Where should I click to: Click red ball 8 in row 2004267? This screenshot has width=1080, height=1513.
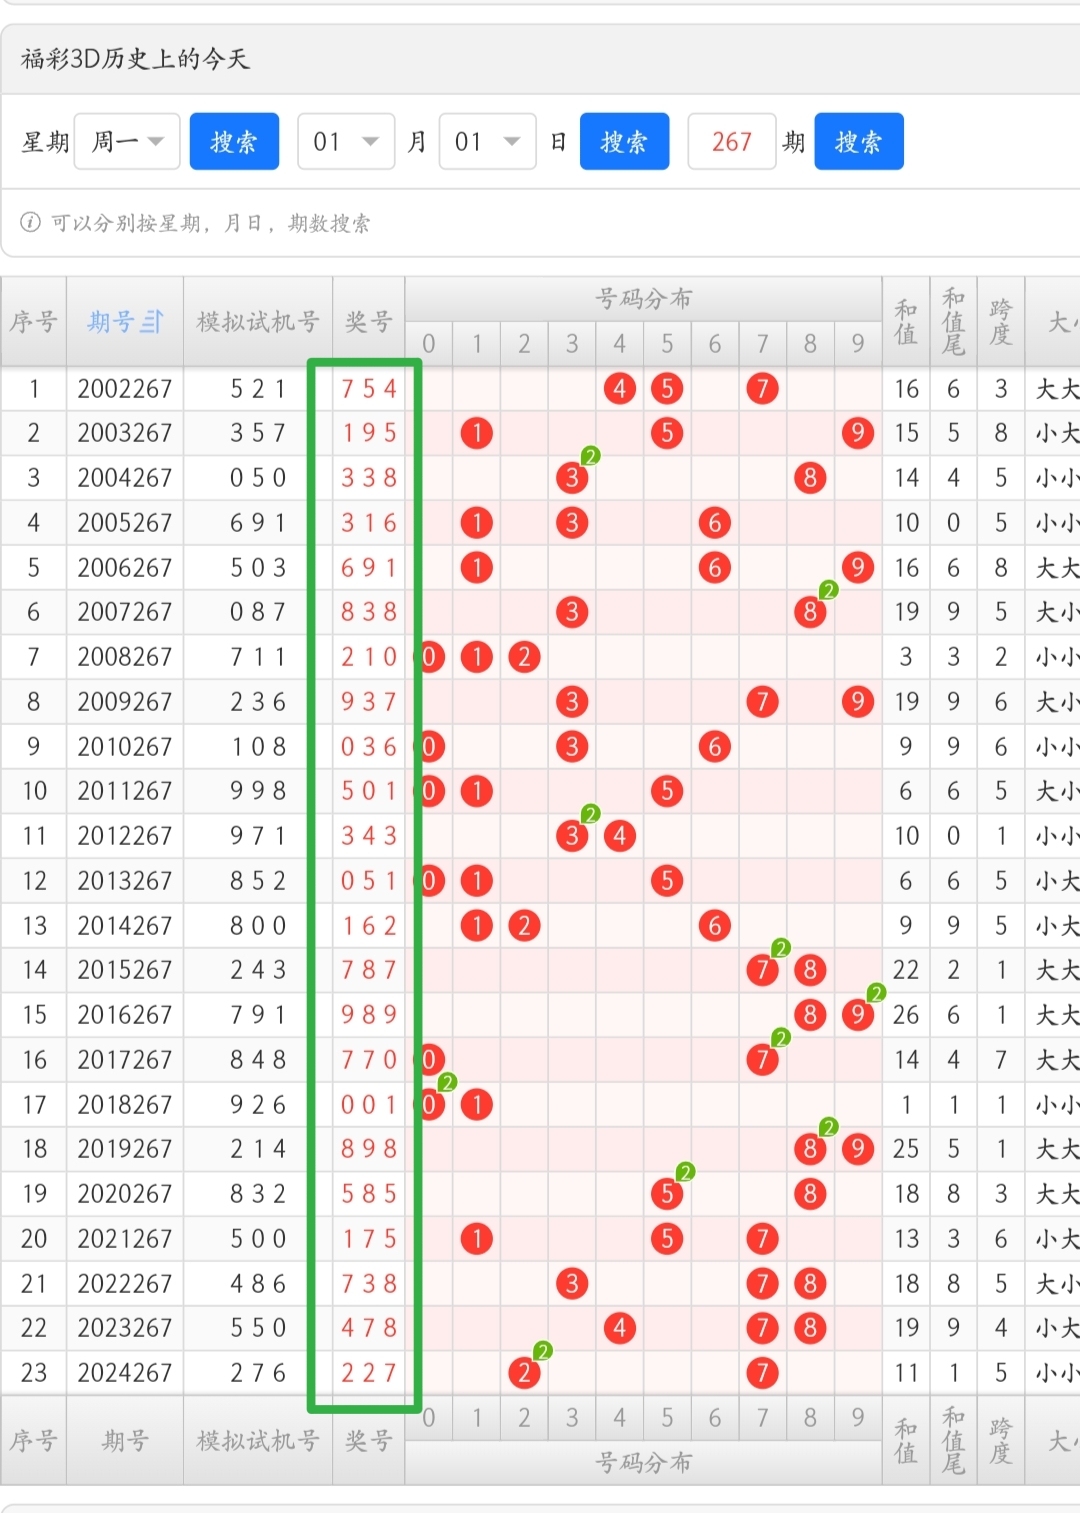click(x=810, y=478)
